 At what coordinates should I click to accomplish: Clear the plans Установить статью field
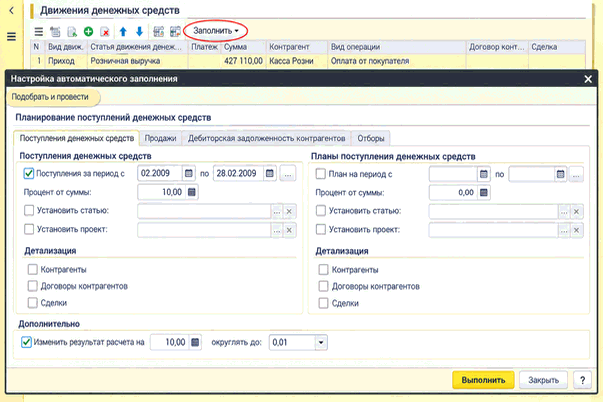576,212
